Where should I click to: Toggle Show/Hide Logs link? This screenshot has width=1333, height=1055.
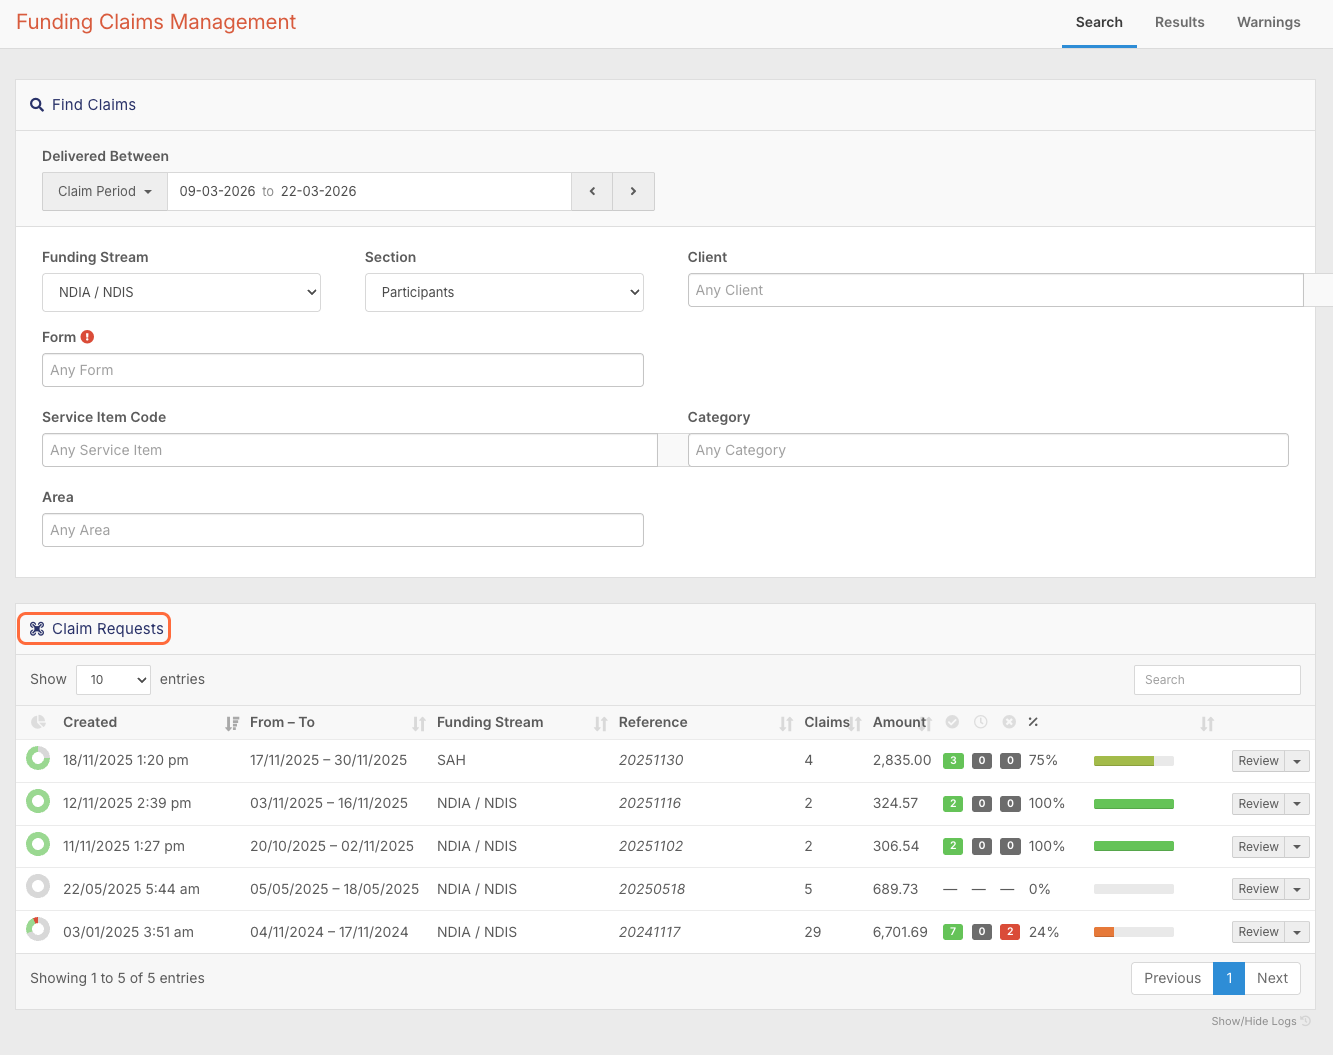pyautogui.click(x=1260, y=1021)
